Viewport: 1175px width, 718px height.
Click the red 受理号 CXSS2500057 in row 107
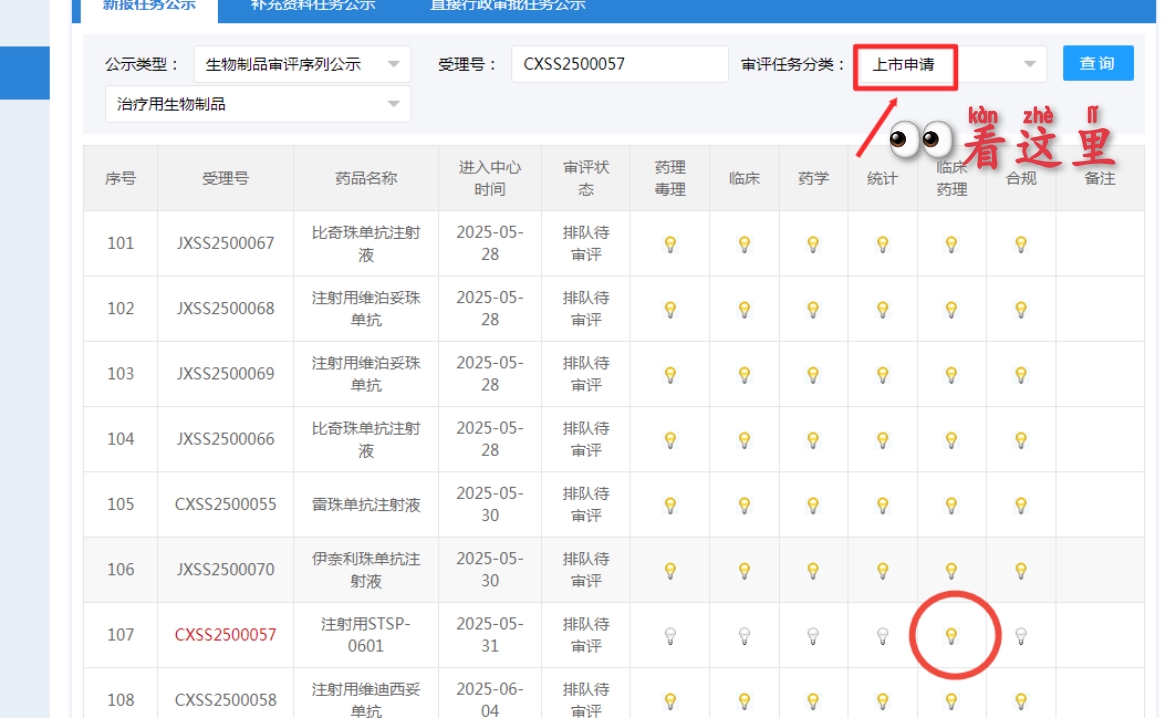pos(226,635)
